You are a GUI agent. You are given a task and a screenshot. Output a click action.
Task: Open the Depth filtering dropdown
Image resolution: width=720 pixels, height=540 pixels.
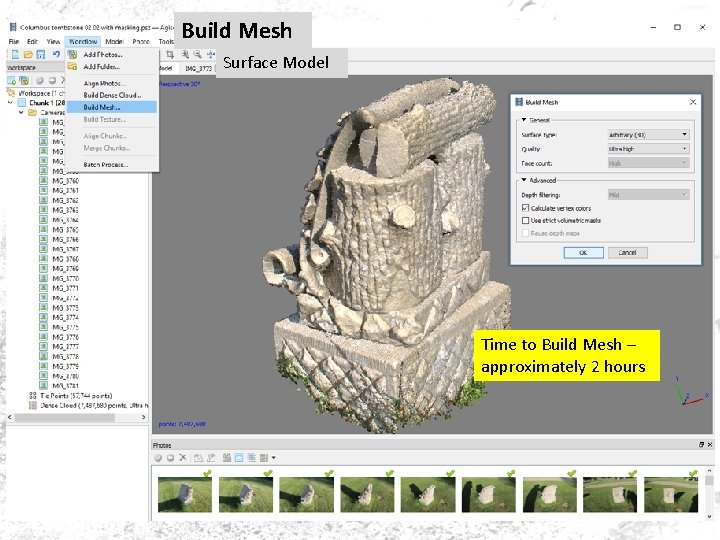pyautogui.click(x=648, y=195)
